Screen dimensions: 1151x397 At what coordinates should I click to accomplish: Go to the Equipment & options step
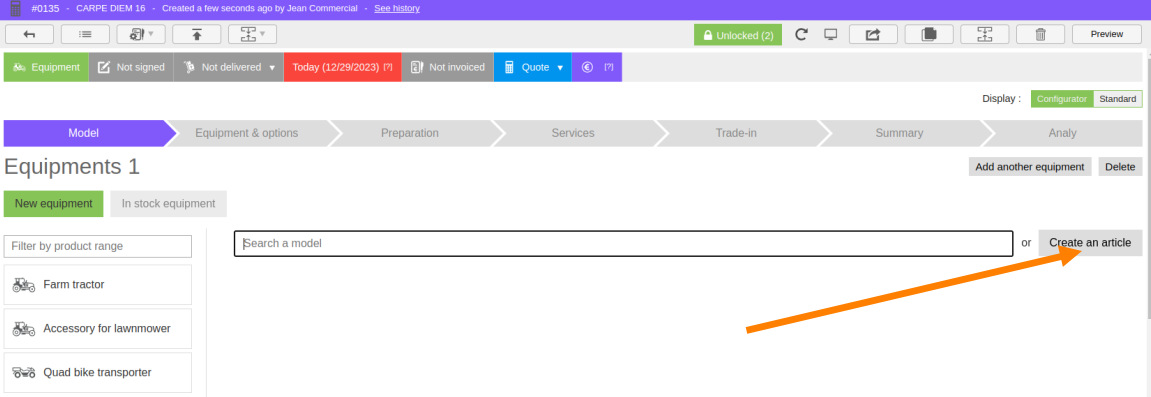(247, 134)
